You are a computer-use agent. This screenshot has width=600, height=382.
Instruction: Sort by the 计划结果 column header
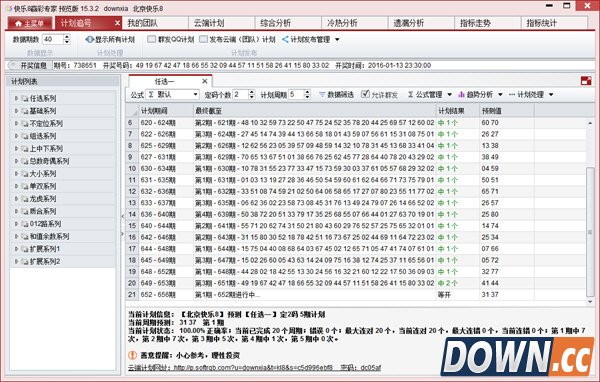coord(458,111)
